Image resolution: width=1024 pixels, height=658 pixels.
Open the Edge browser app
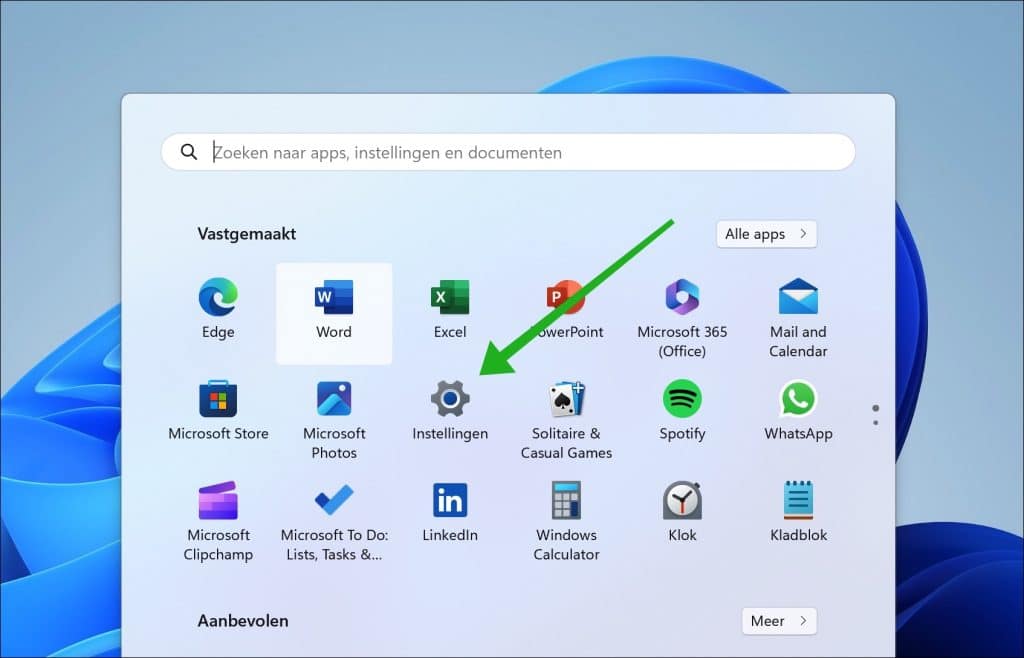pos(218,298)
